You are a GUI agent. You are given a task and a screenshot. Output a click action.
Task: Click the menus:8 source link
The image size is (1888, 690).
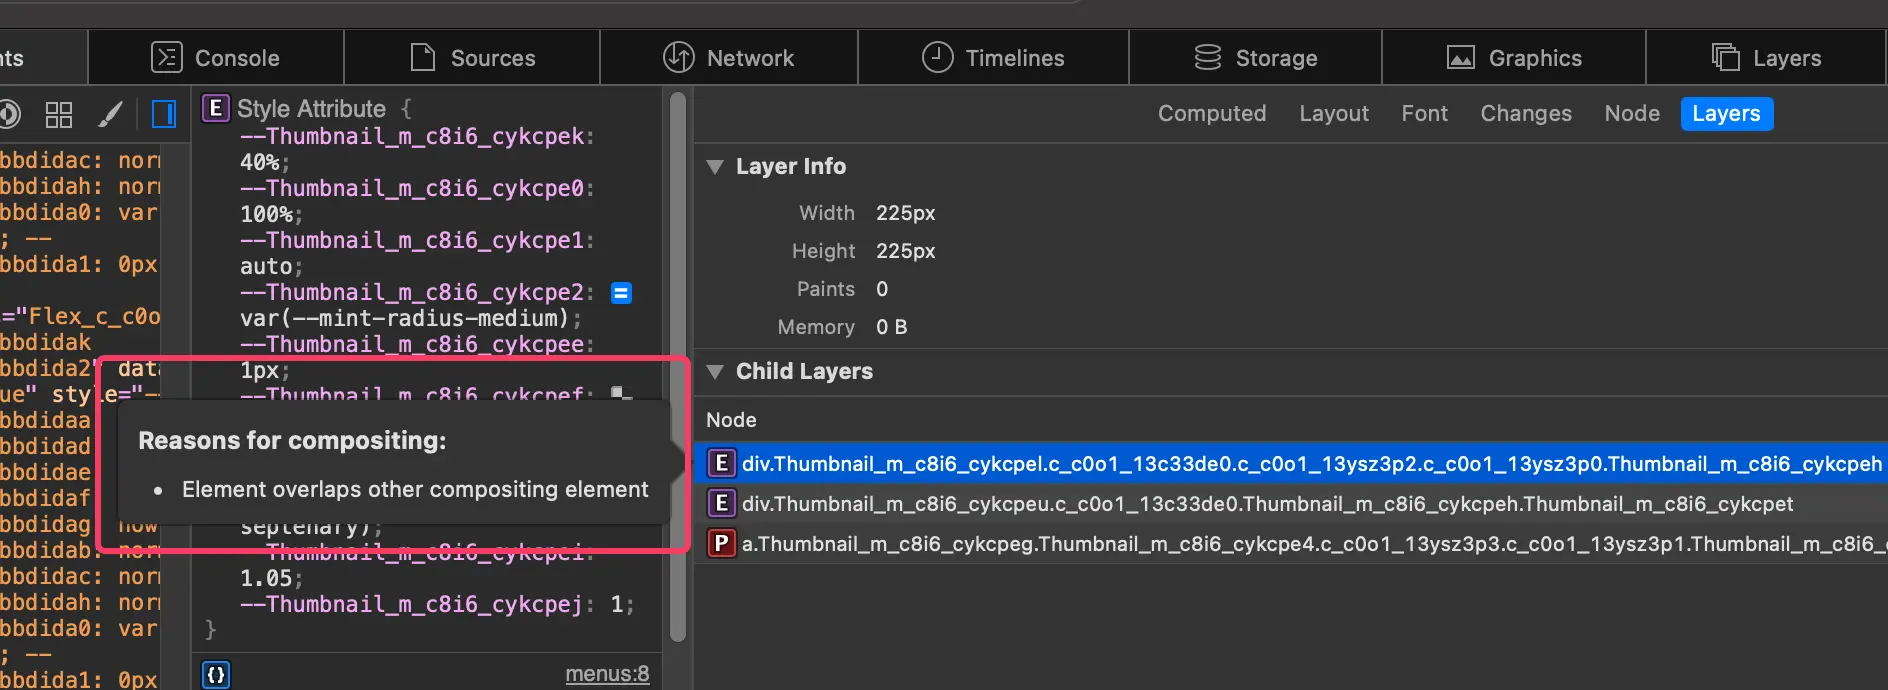[x=607, y=674]
